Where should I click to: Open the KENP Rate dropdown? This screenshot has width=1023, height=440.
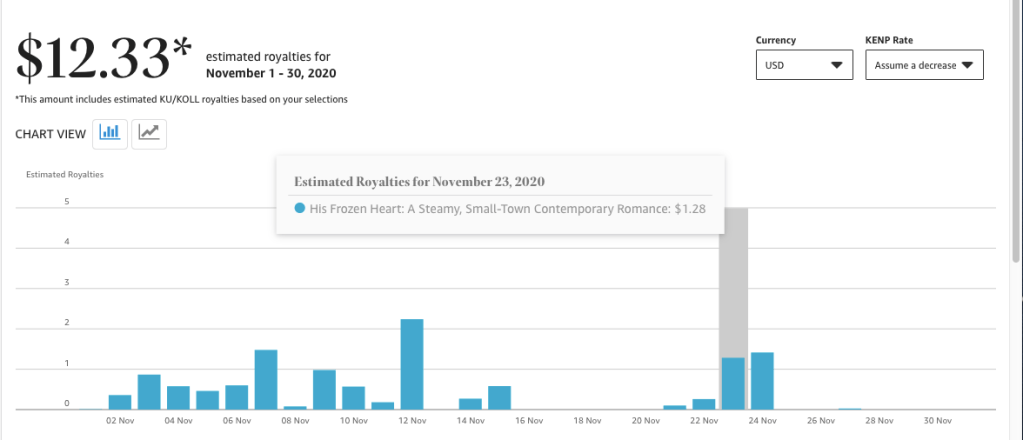924,66
